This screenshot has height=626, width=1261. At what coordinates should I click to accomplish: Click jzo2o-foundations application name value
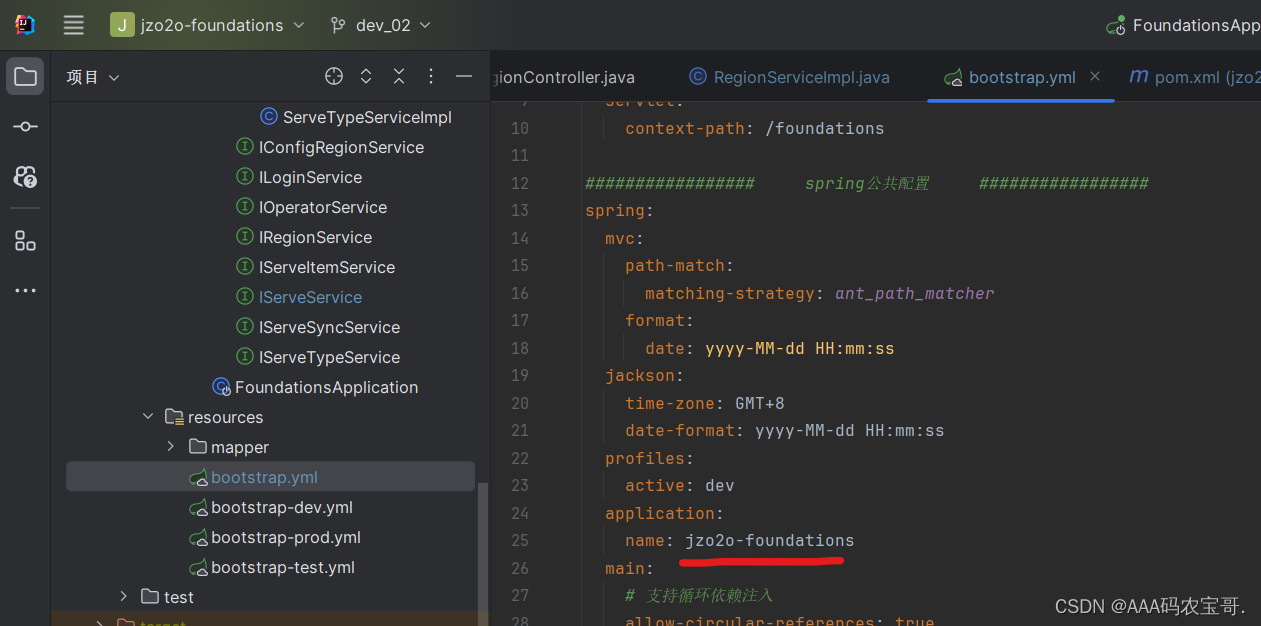[770, 540]
